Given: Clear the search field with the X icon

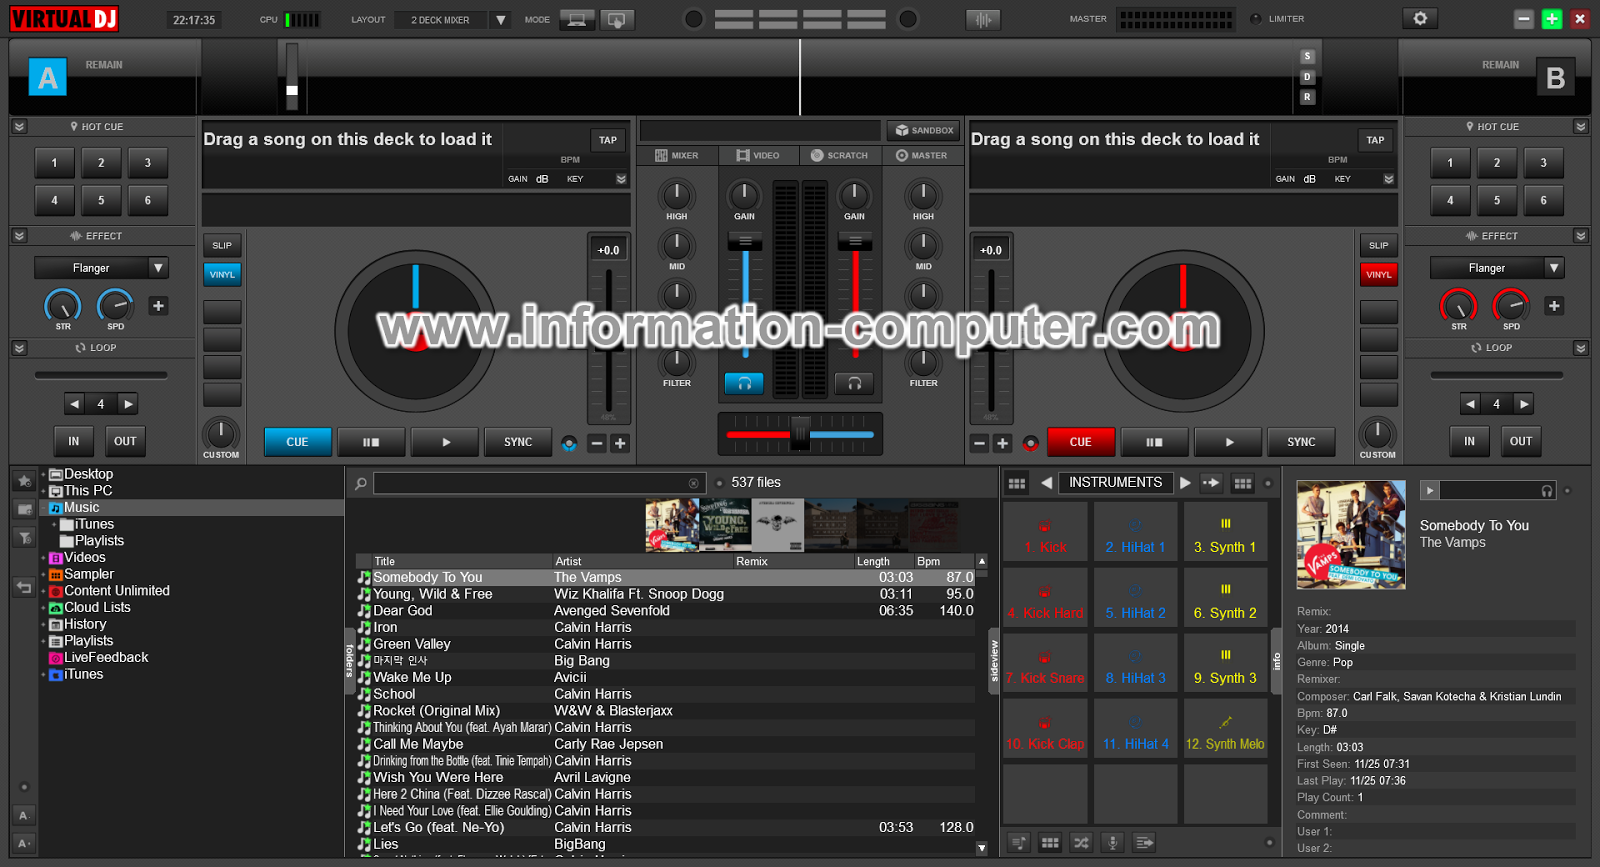Looking at the screenshot, I should pos(694,483).
